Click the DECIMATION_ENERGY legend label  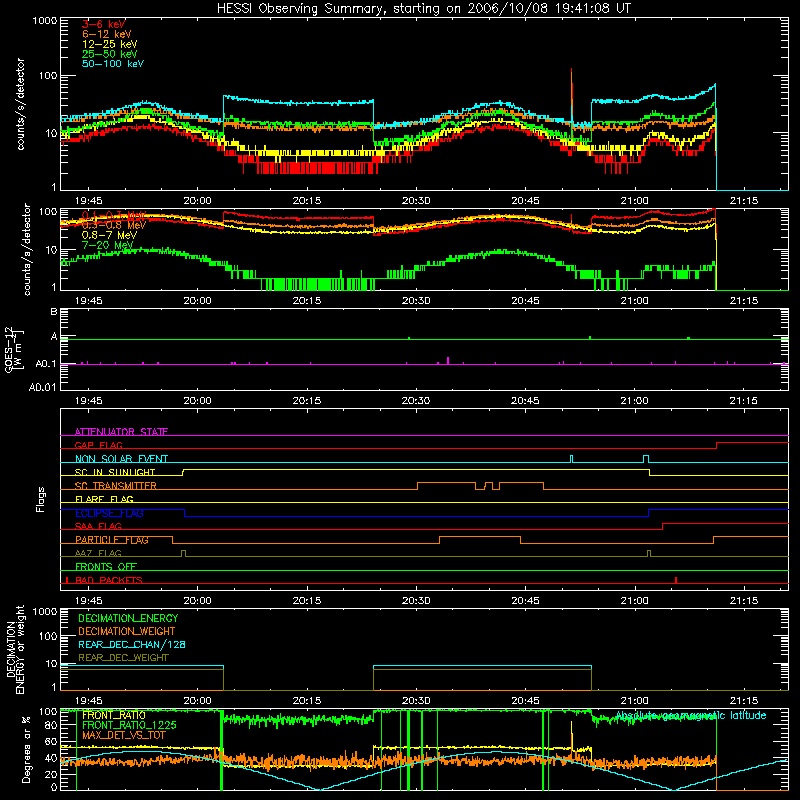(128, 618)
